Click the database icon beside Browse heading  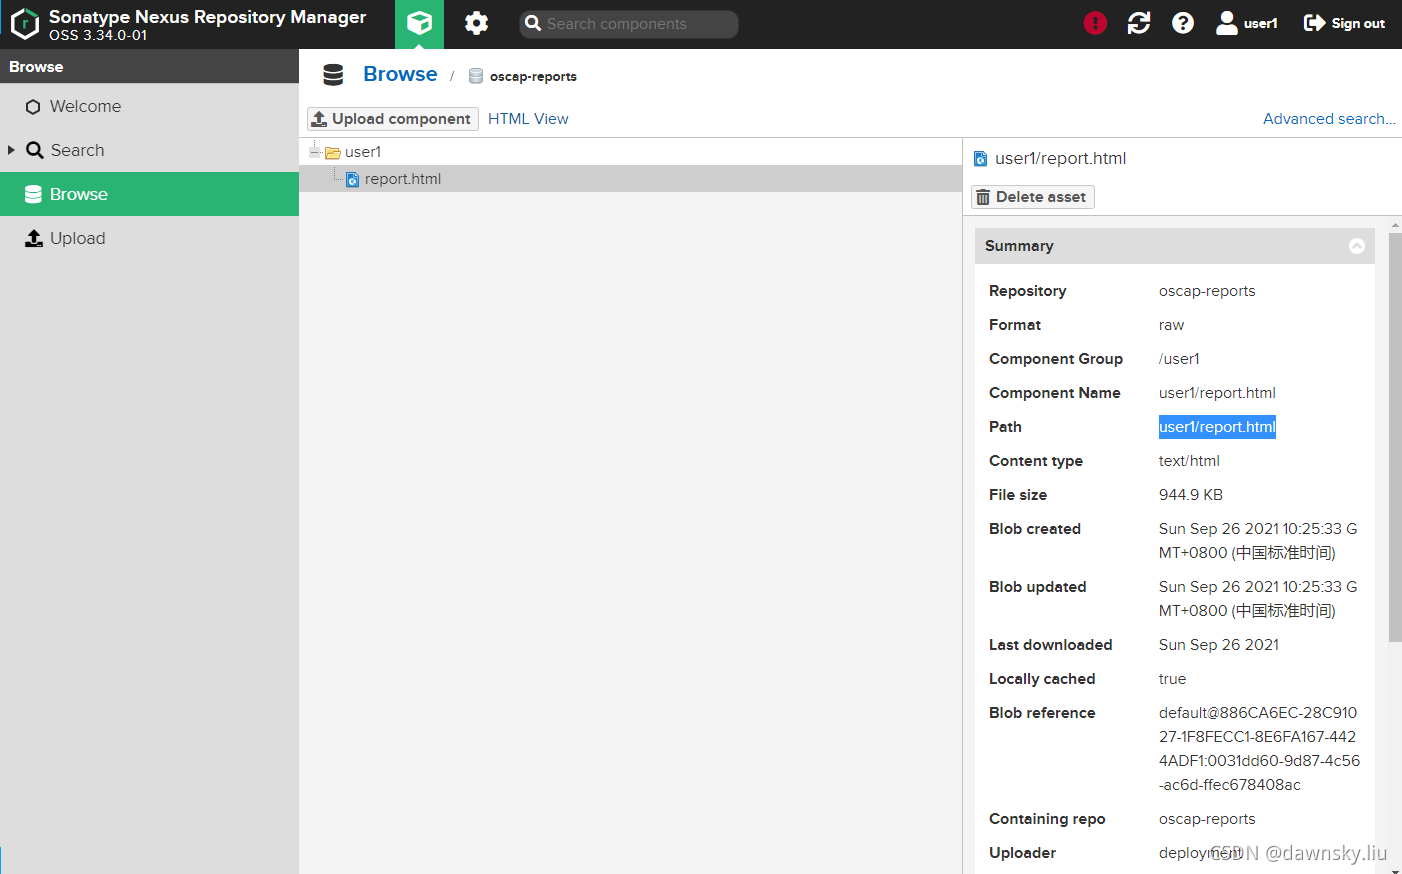point(333,75)
